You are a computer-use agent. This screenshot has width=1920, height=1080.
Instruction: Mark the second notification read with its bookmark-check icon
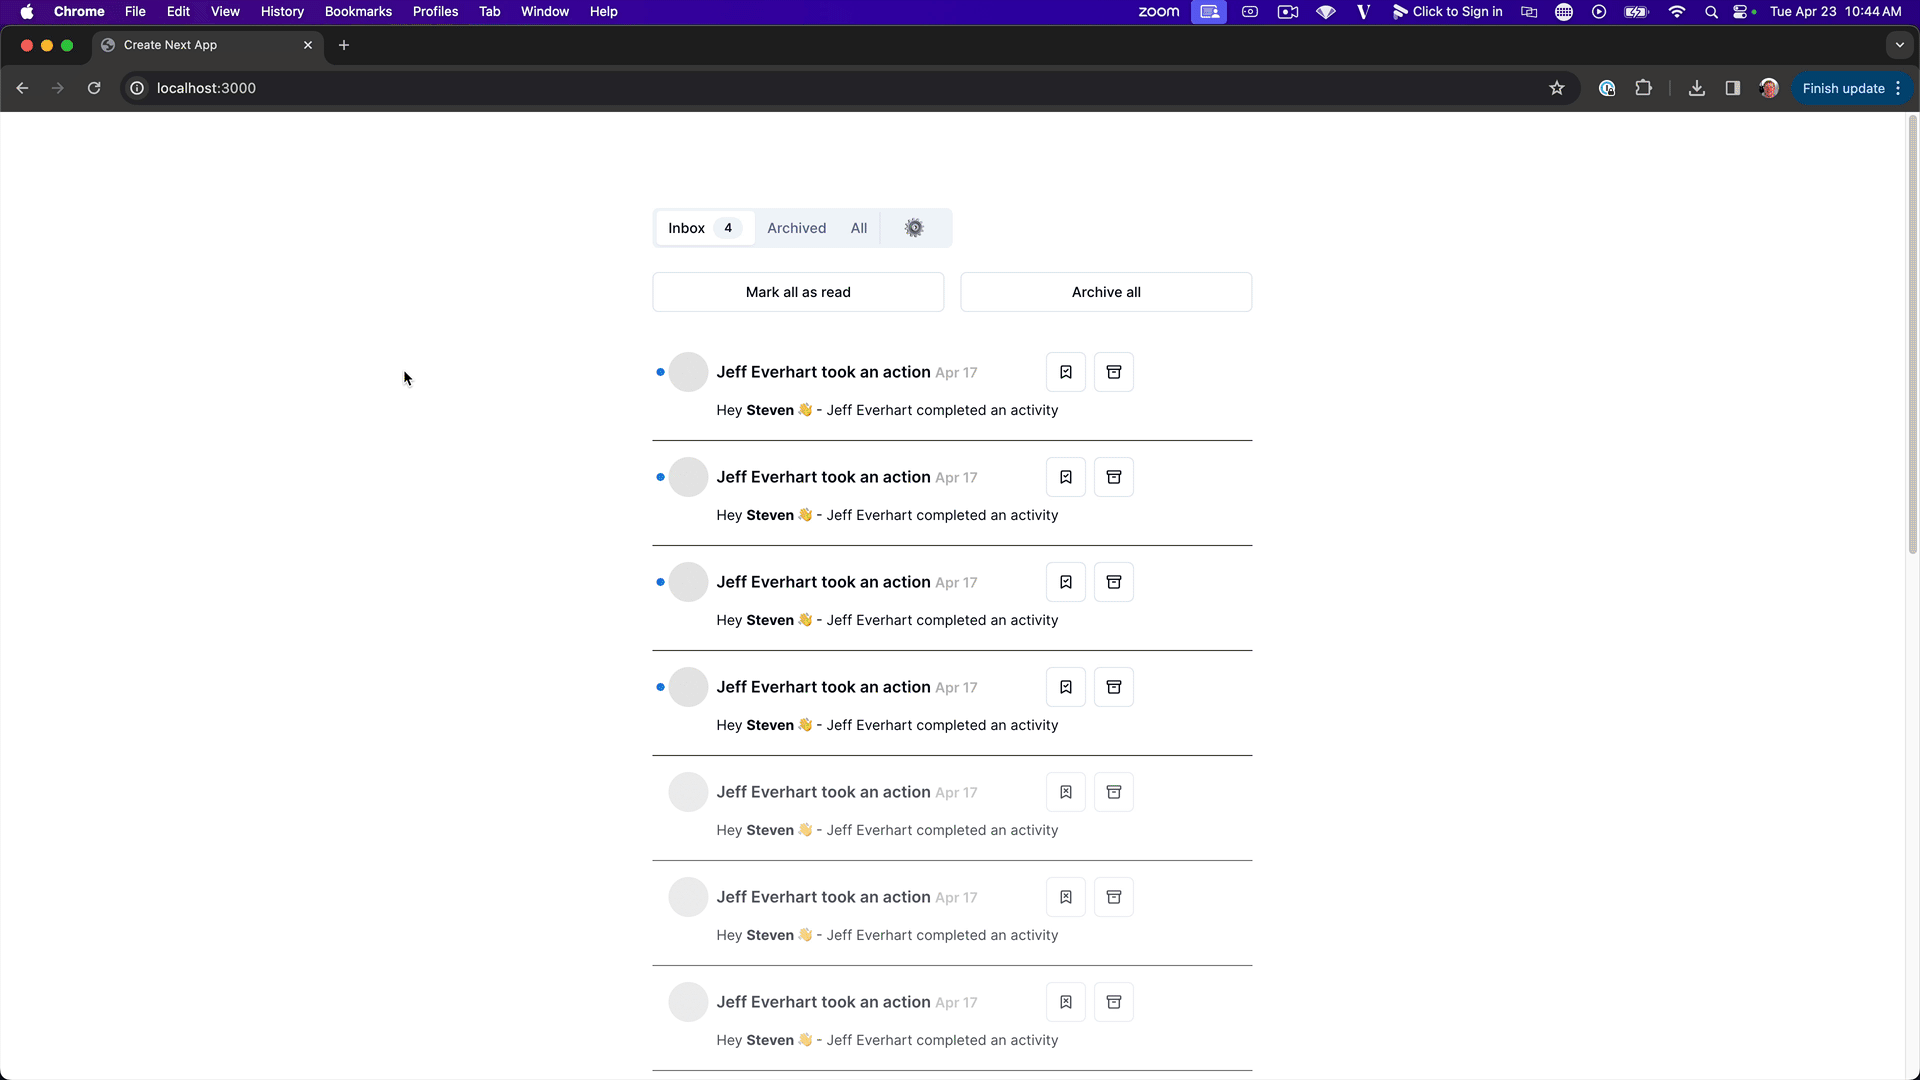[x=1065, y=477]
